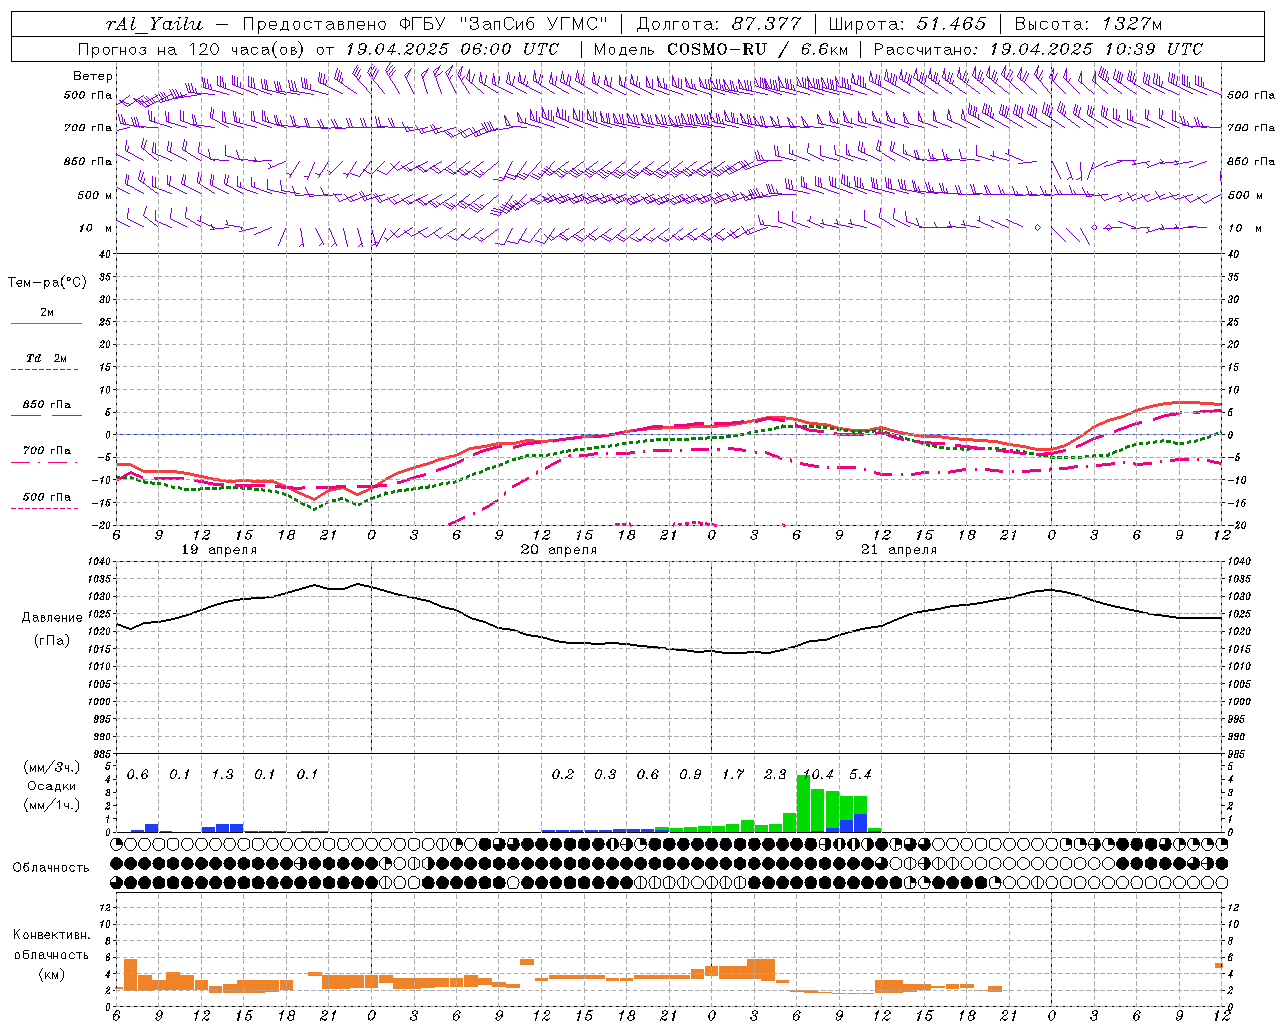Click the Ветер panel label
The image size is (1280, 1024).
click(x=93, y=76)
